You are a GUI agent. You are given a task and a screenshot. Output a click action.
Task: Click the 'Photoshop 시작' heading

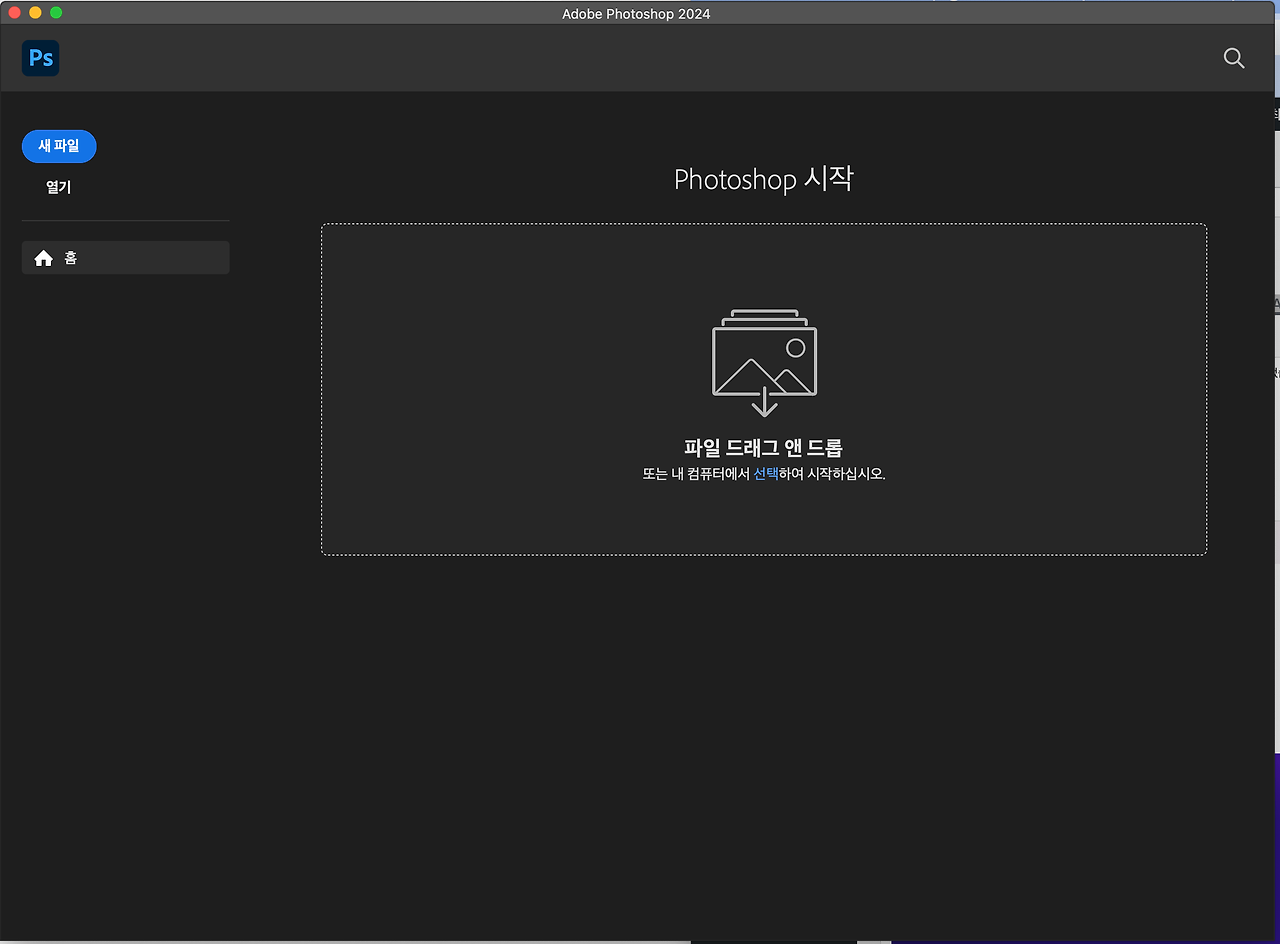pyautogui.click(x=764, y=179)
